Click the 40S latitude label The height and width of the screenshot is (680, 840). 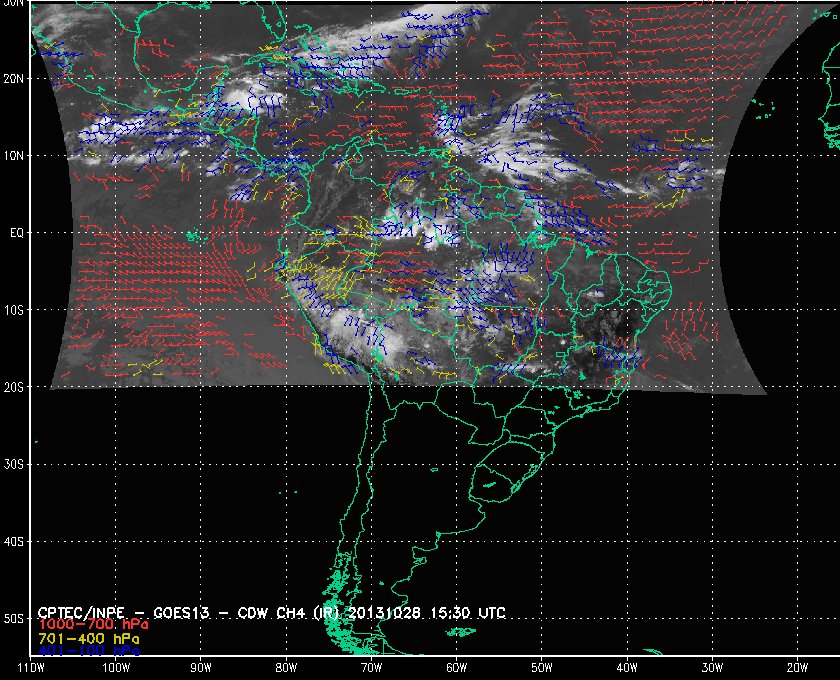[14, 542]
